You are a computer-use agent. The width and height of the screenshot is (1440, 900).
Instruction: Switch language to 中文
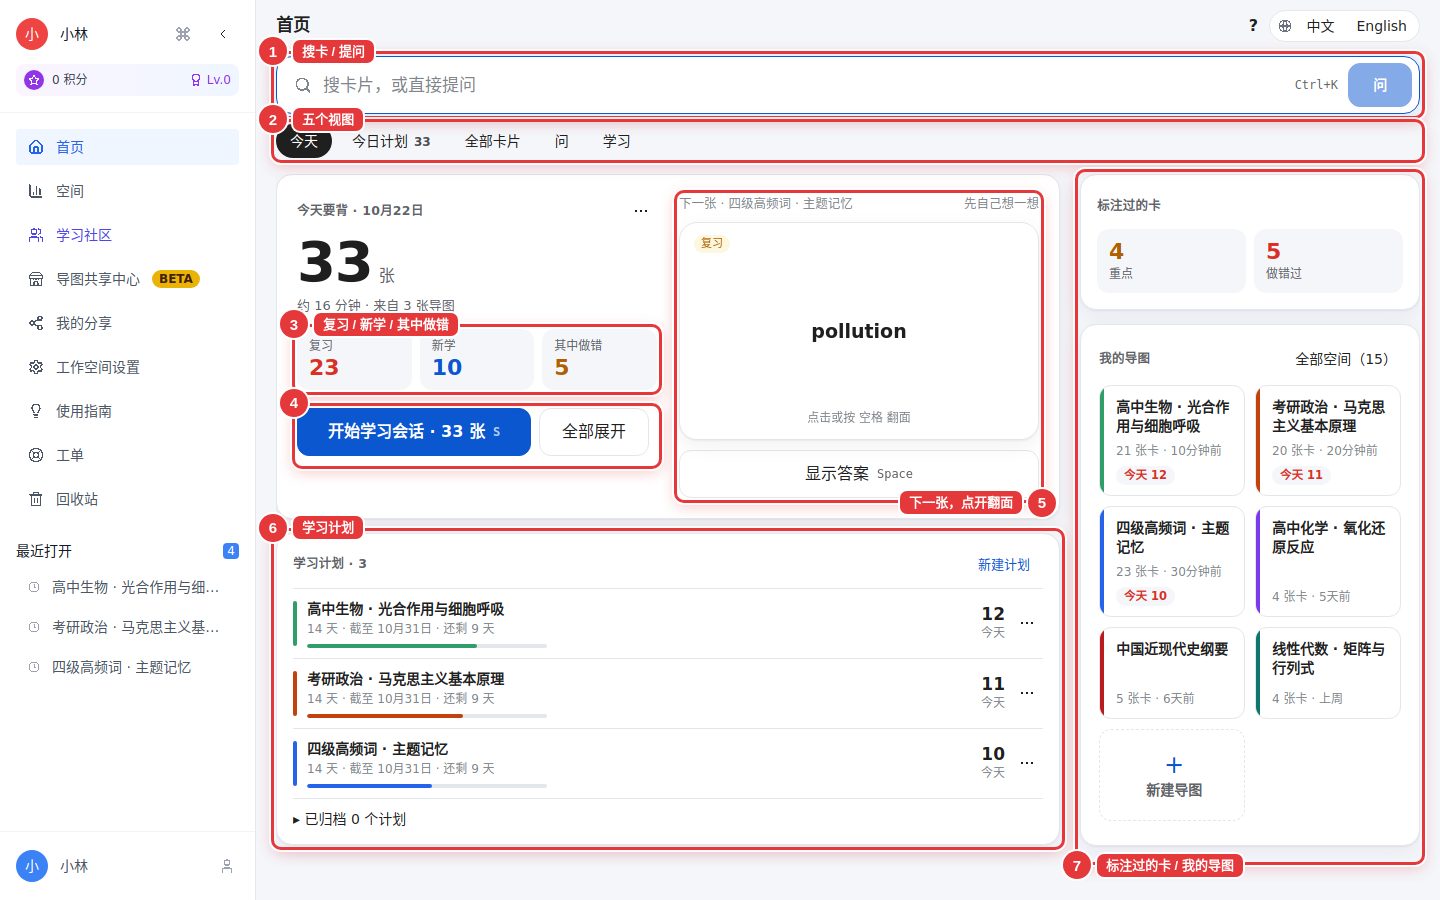[1320, 26]
